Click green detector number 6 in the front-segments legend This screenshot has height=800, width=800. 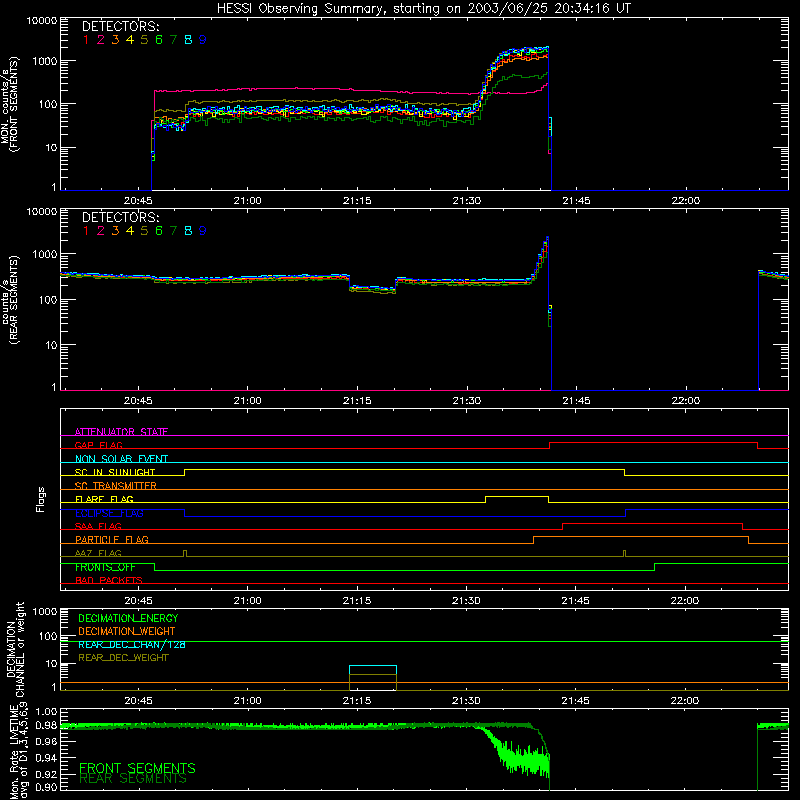(x=159, y=40)
